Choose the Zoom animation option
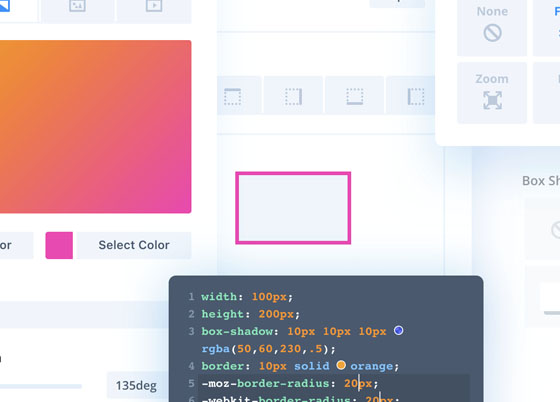 pyautogui.click(x=492, y=92)
